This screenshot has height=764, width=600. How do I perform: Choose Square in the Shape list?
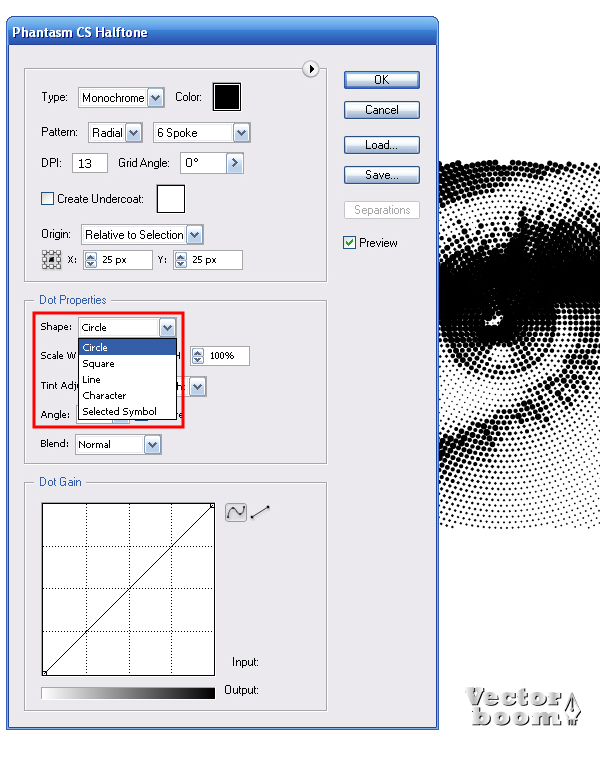click(x=127, y=363)
